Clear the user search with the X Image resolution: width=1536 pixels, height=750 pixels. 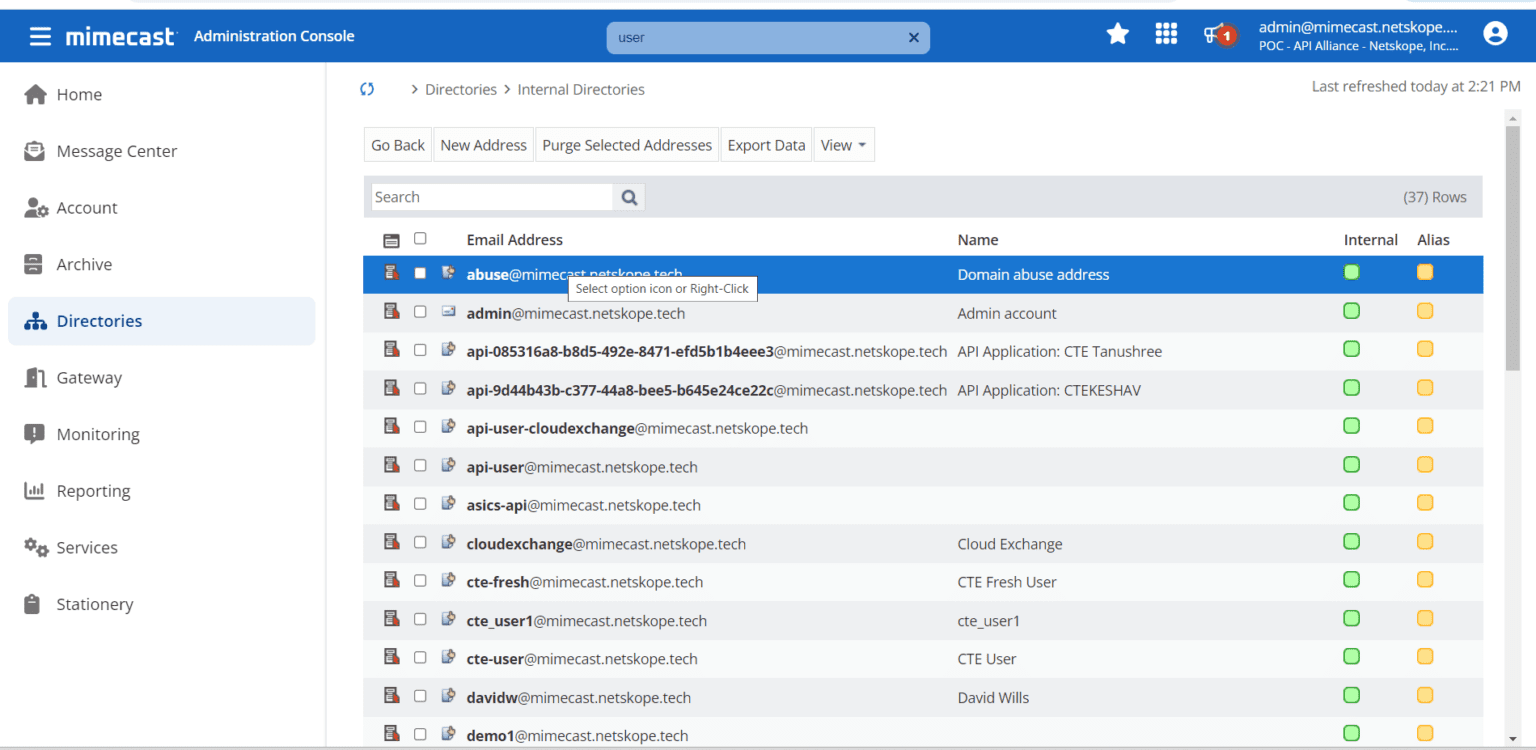[x=913, y=37]
